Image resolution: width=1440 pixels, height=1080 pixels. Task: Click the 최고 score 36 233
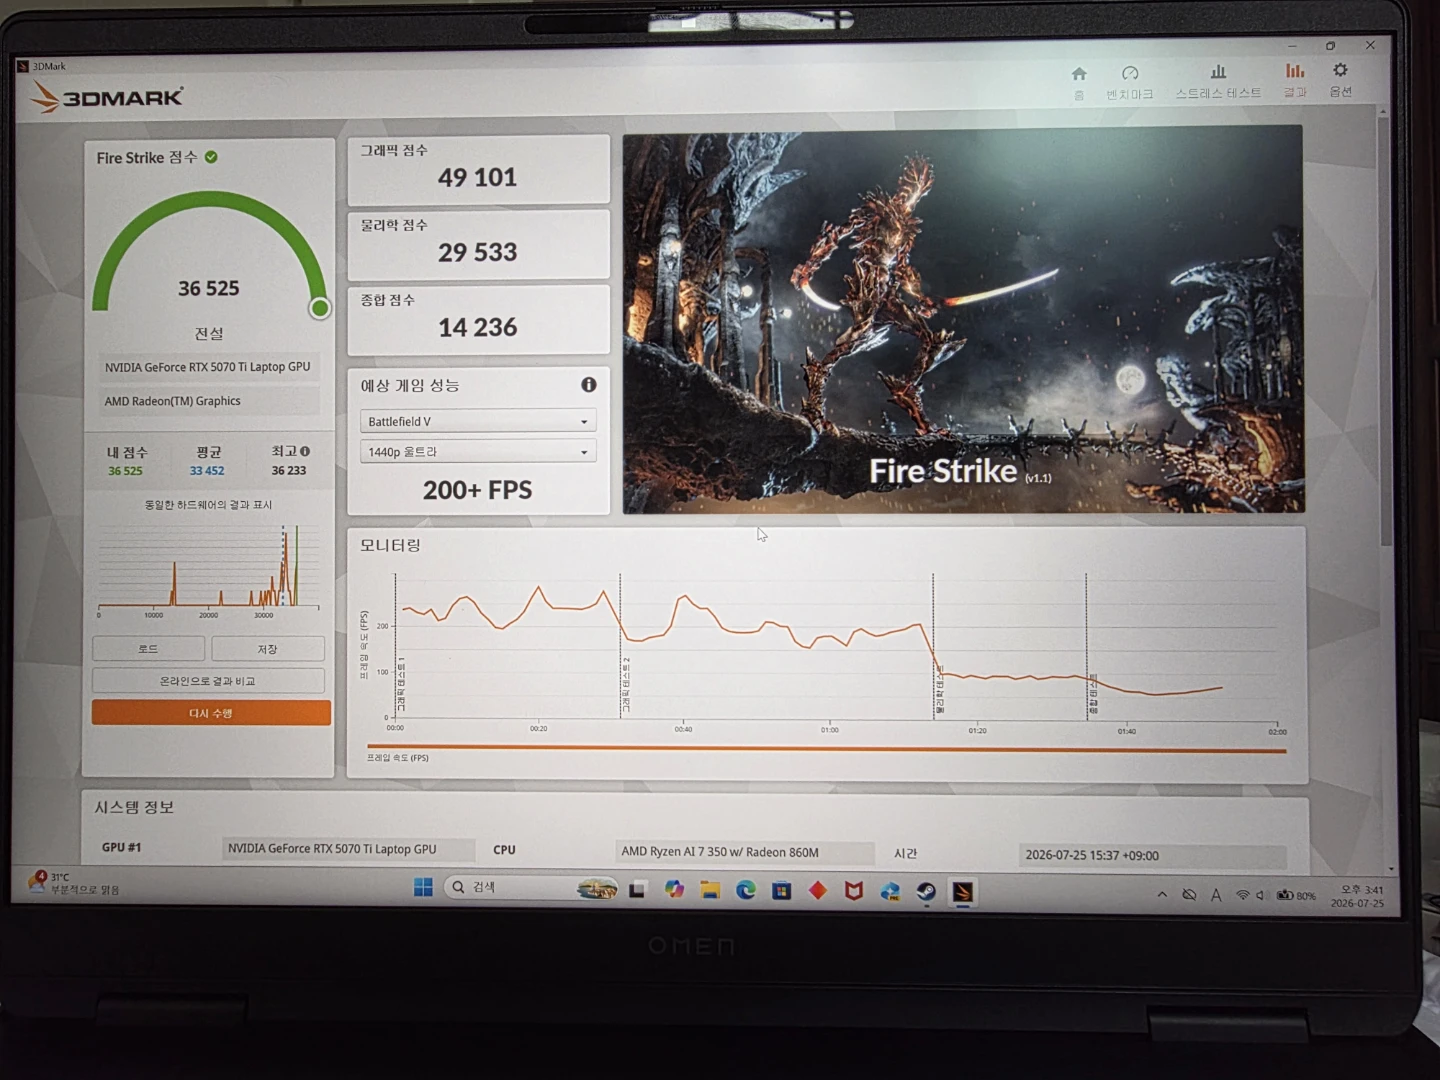(x=289, y=470)
